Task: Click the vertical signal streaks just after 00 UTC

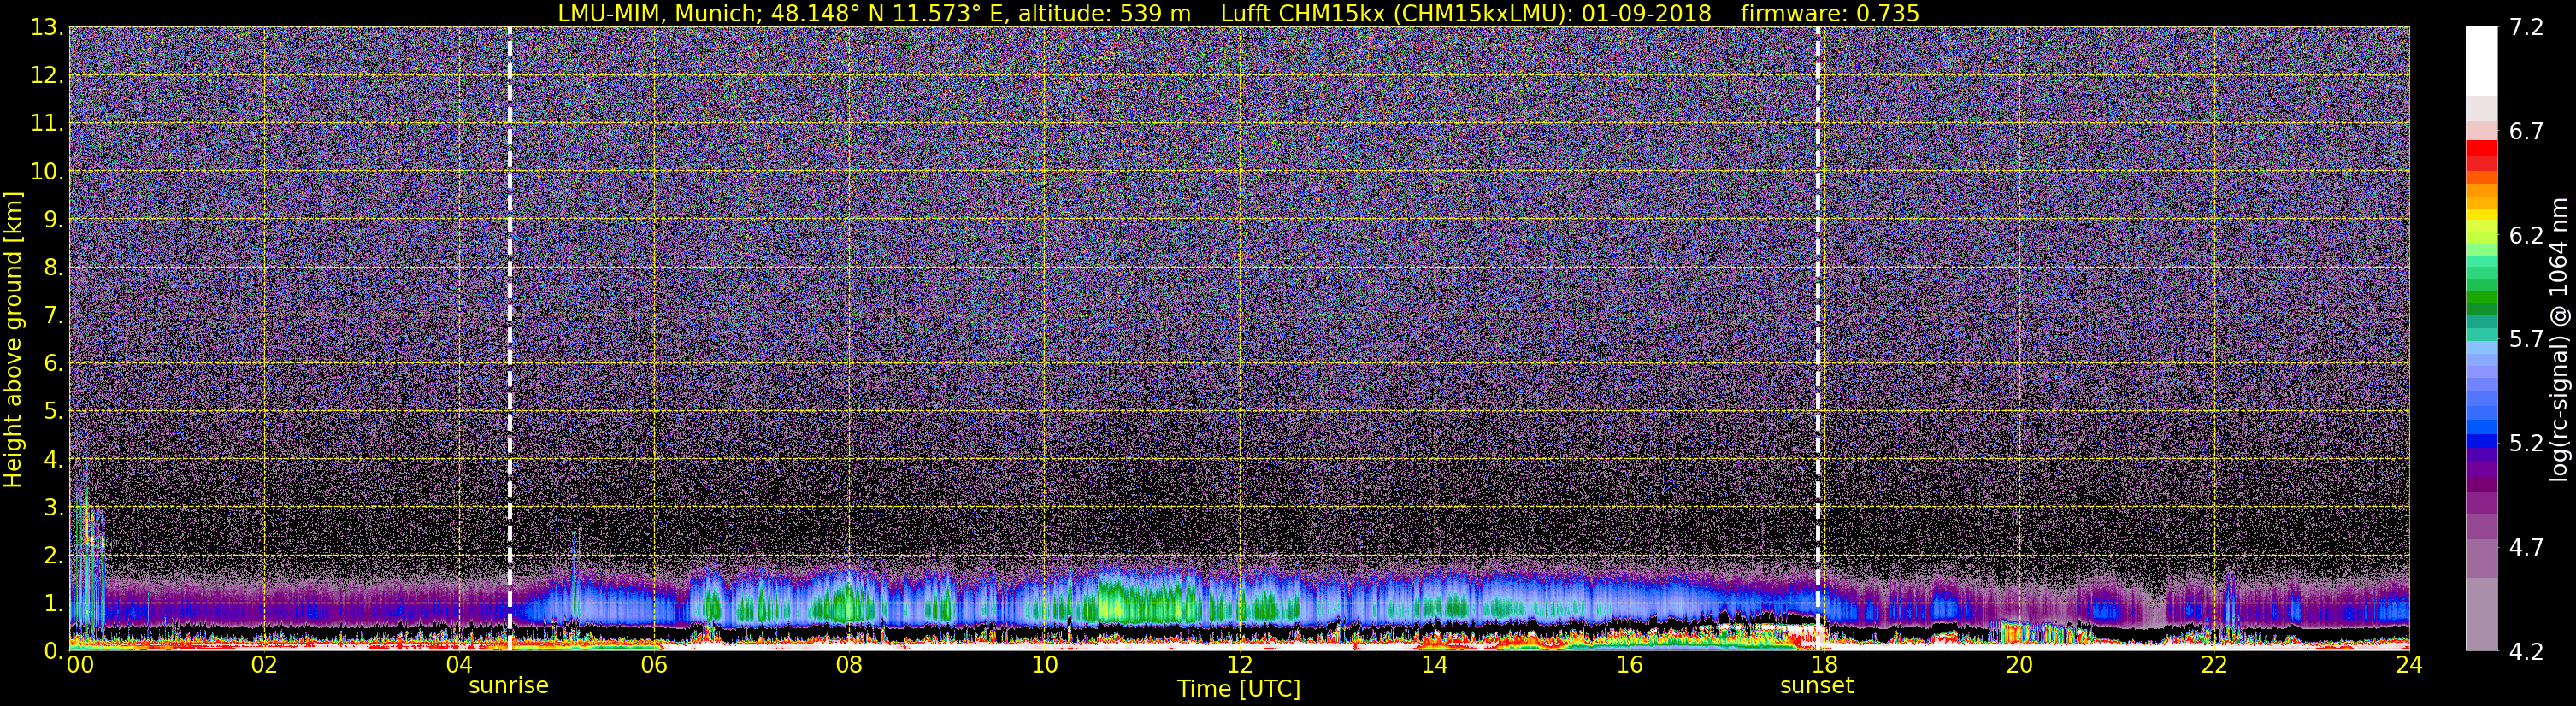Action: point(88,560)
